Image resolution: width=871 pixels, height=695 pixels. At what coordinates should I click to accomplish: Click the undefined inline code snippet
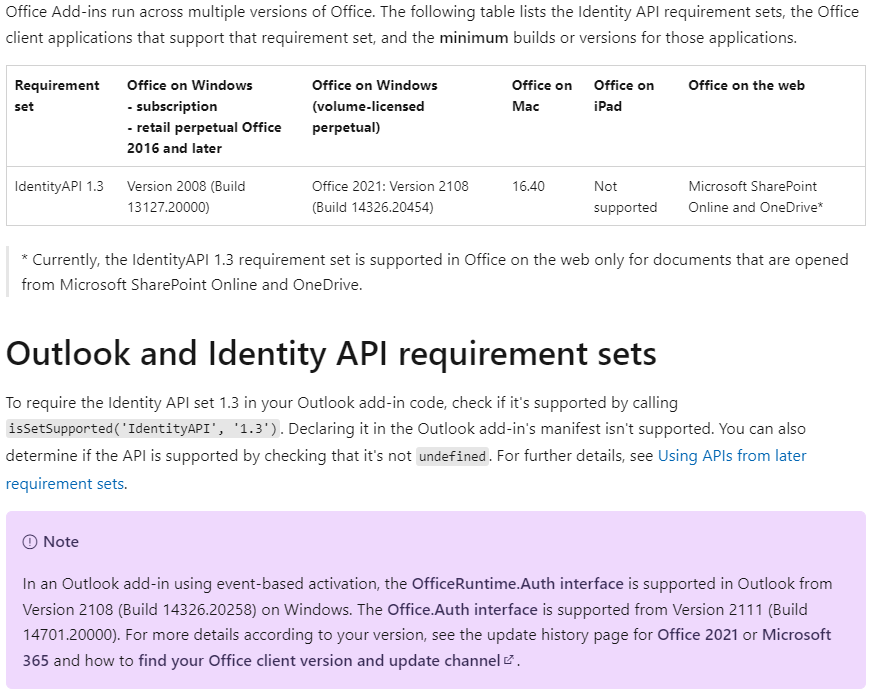pos(452,456)
